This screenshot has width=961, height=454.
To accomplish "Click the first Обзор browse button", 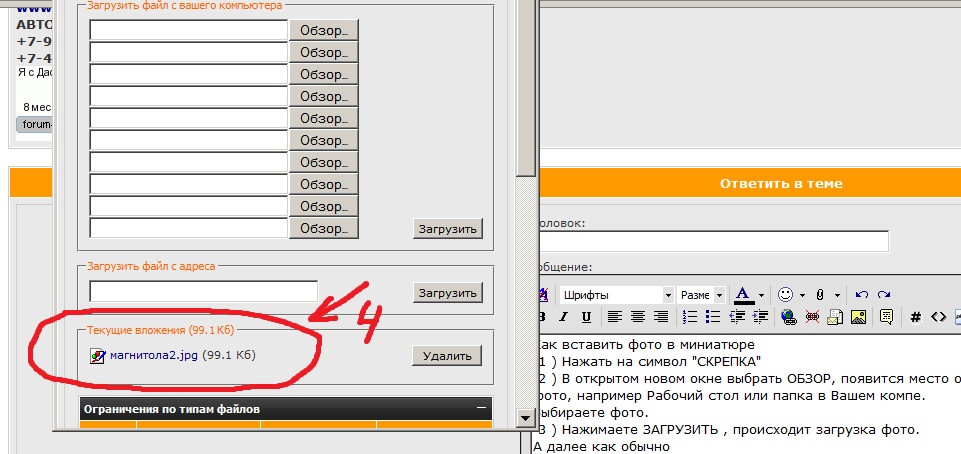I will tap(323, 29).
